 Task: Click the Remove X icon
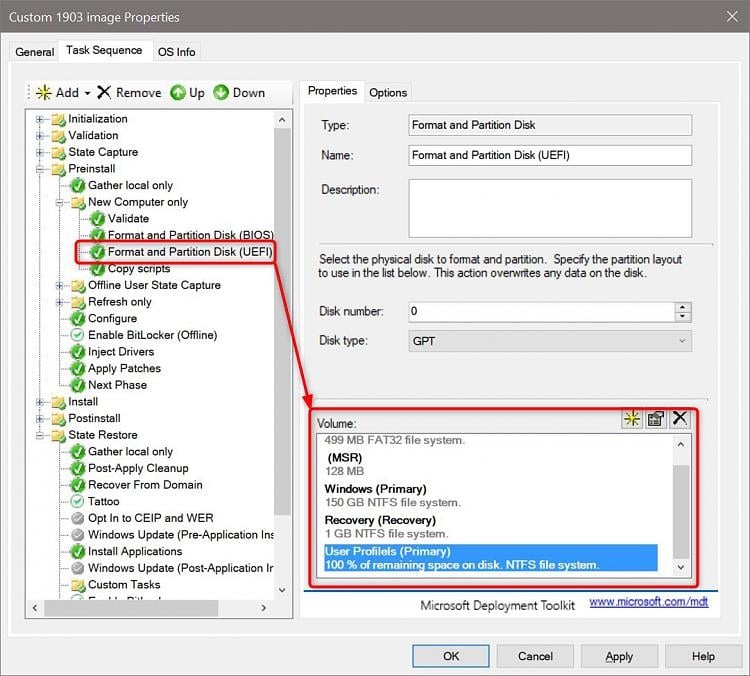(x=104, y=92)
